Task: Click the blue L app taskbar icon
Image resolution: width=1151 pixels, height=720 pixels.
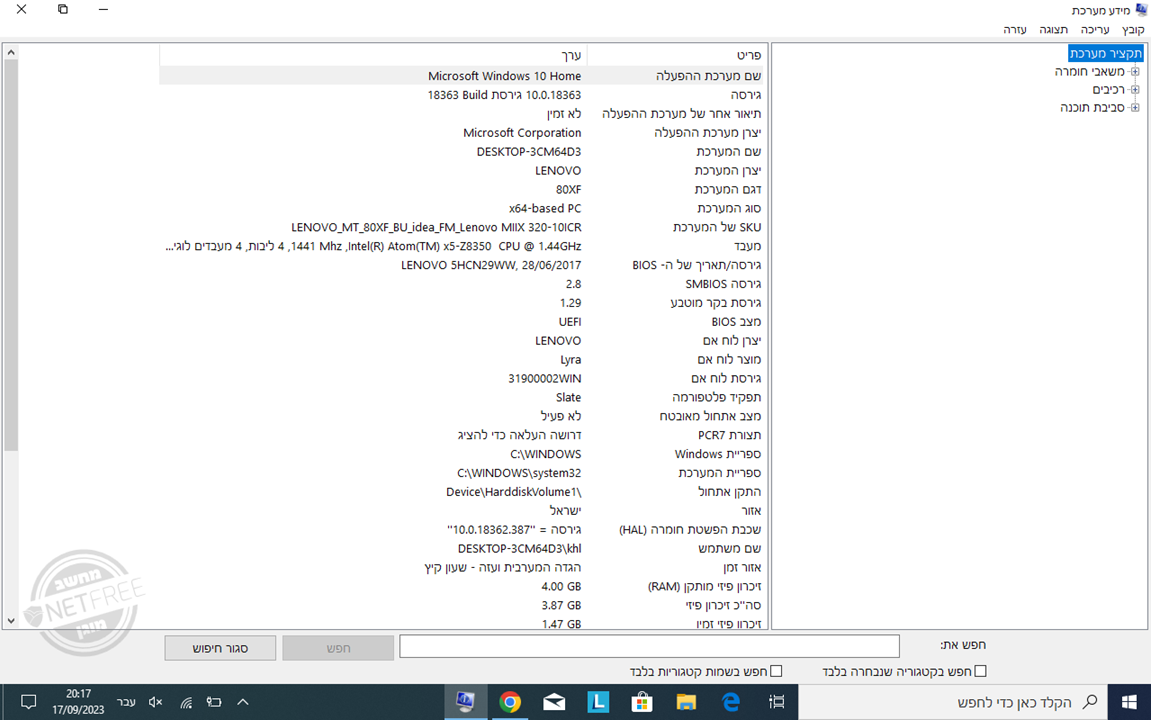Action: 598,702
